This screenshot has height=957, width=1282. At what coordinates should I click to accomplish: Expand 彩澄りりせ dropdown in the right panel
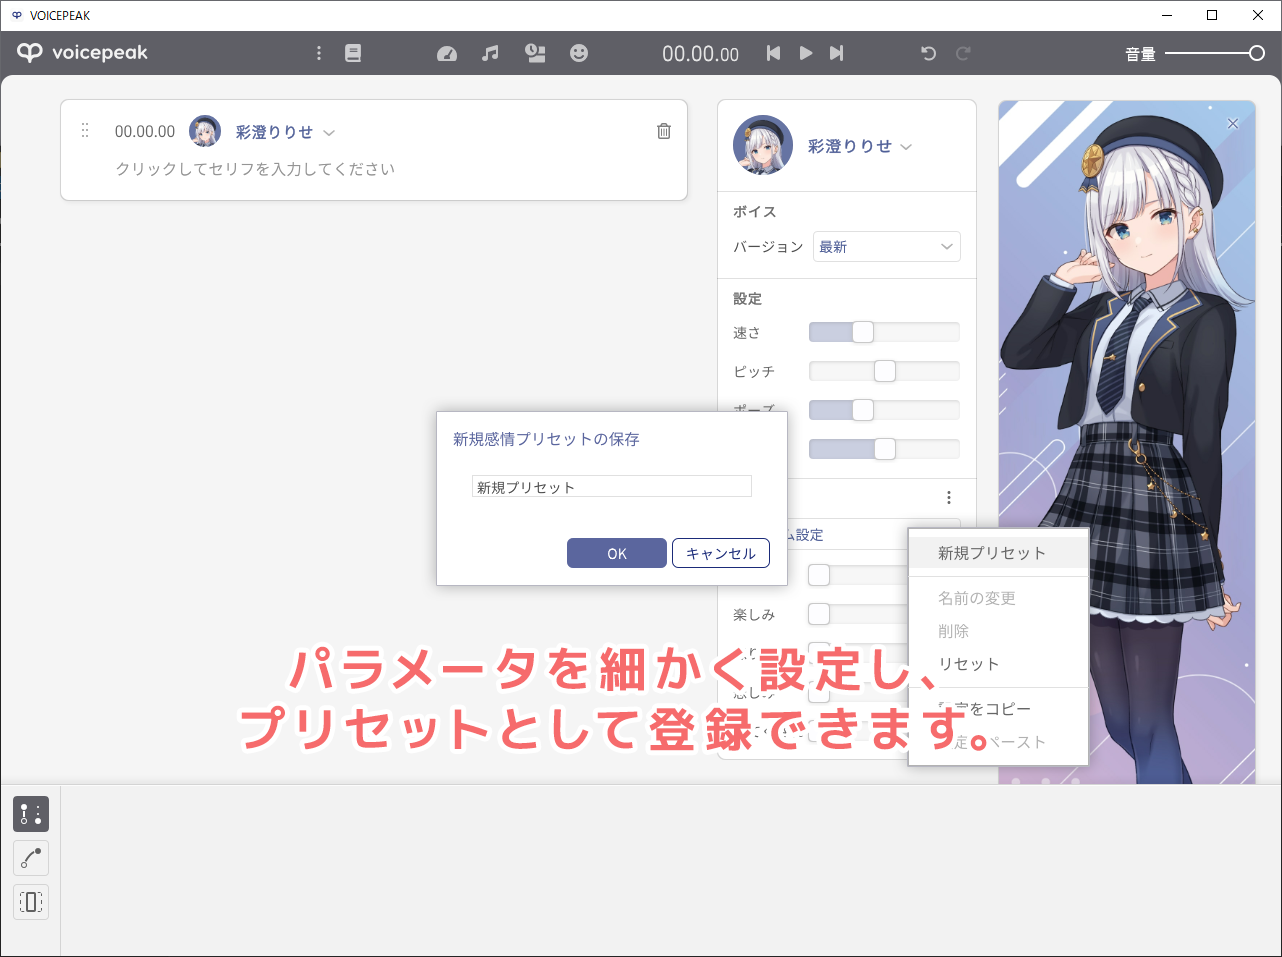906,147
